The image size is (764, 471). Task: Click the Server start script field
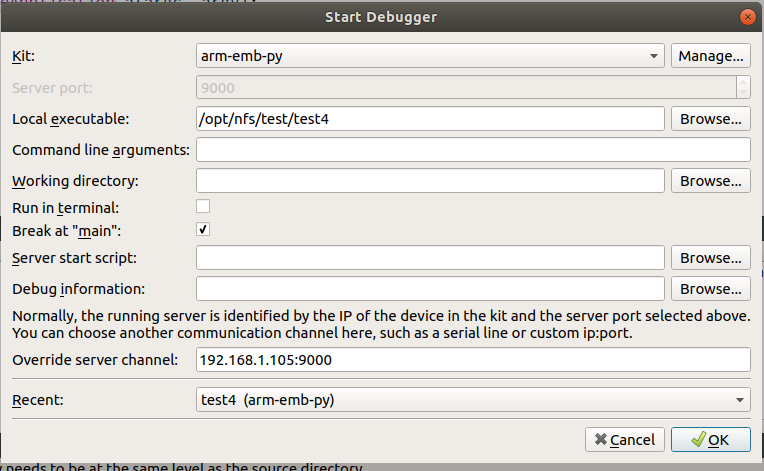430,258
